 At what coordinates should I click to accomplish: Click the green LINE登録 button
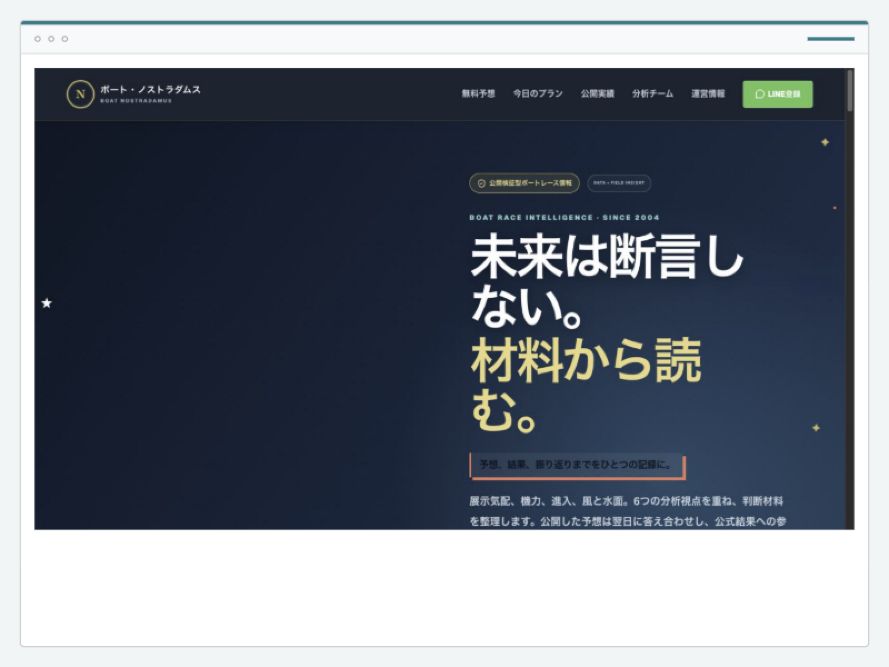point(777,94)
